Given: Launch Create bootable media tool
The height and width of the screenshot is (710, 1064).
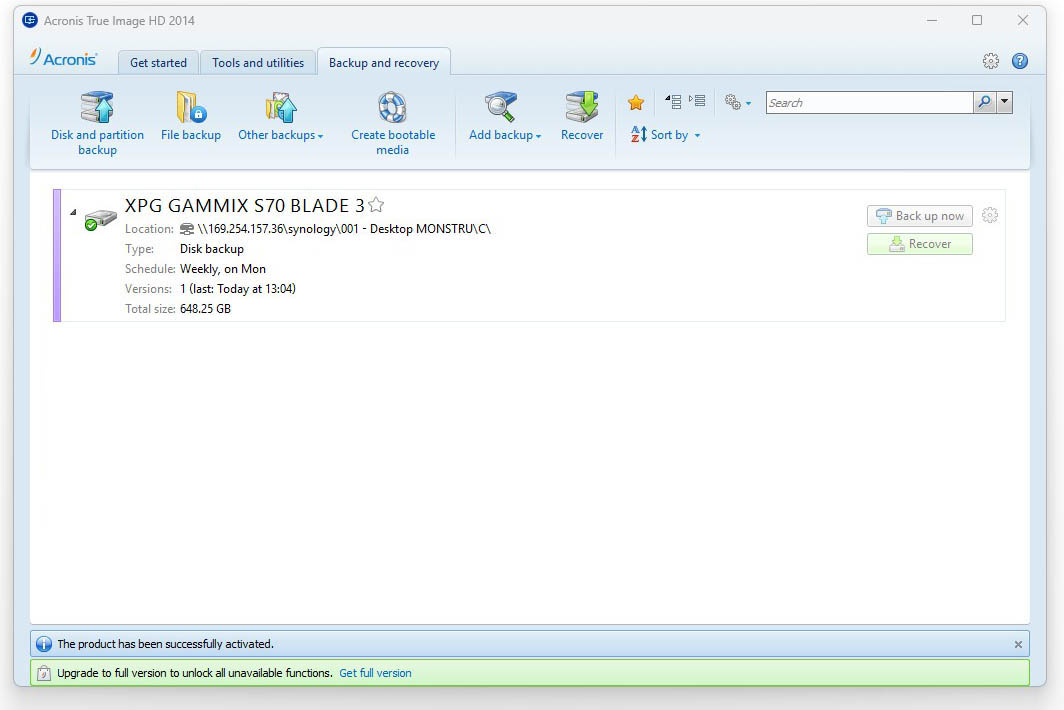Looking at the screenshot, I should coord(393,124).
